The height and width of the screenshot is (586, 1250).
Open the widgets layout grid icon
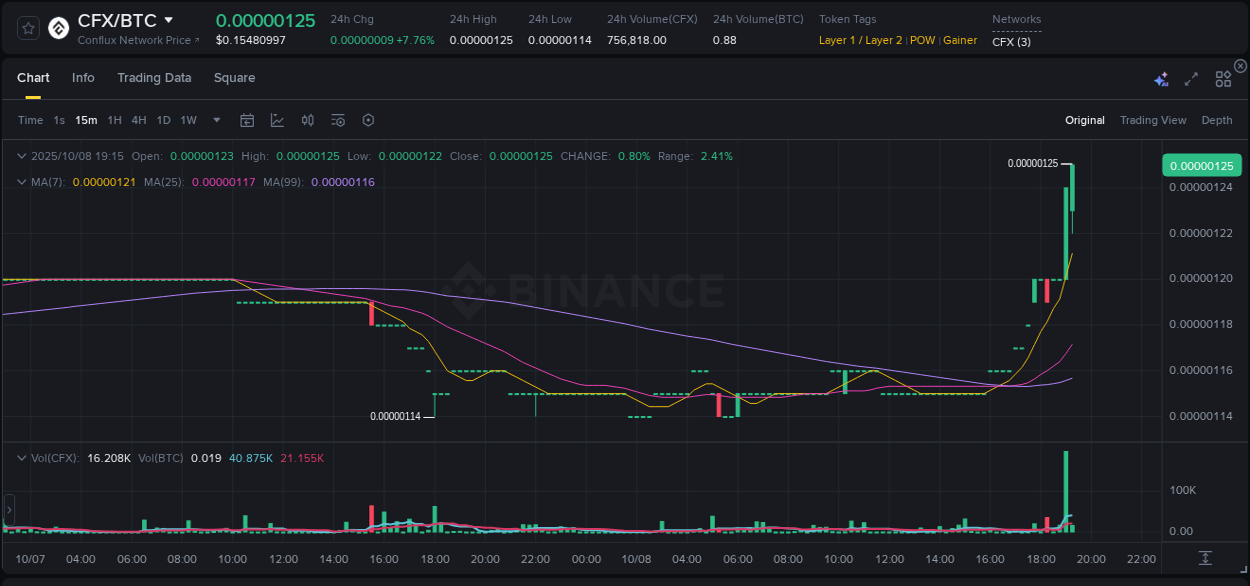tap(1223, 78)
